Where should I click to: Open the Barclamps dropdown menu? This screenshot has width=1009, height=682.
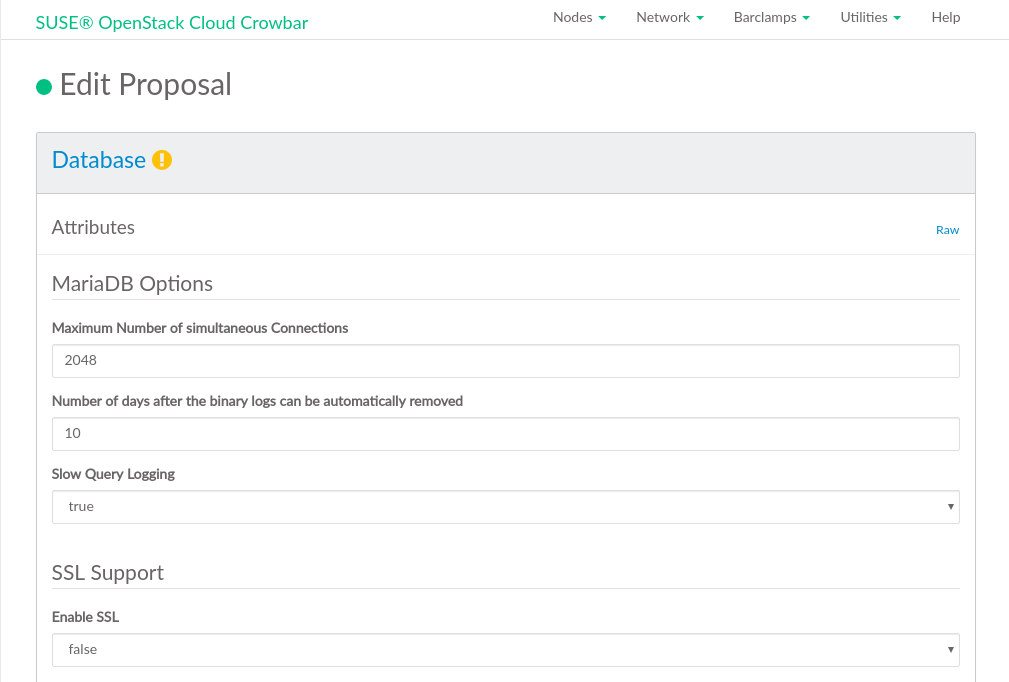click(771, 17)
